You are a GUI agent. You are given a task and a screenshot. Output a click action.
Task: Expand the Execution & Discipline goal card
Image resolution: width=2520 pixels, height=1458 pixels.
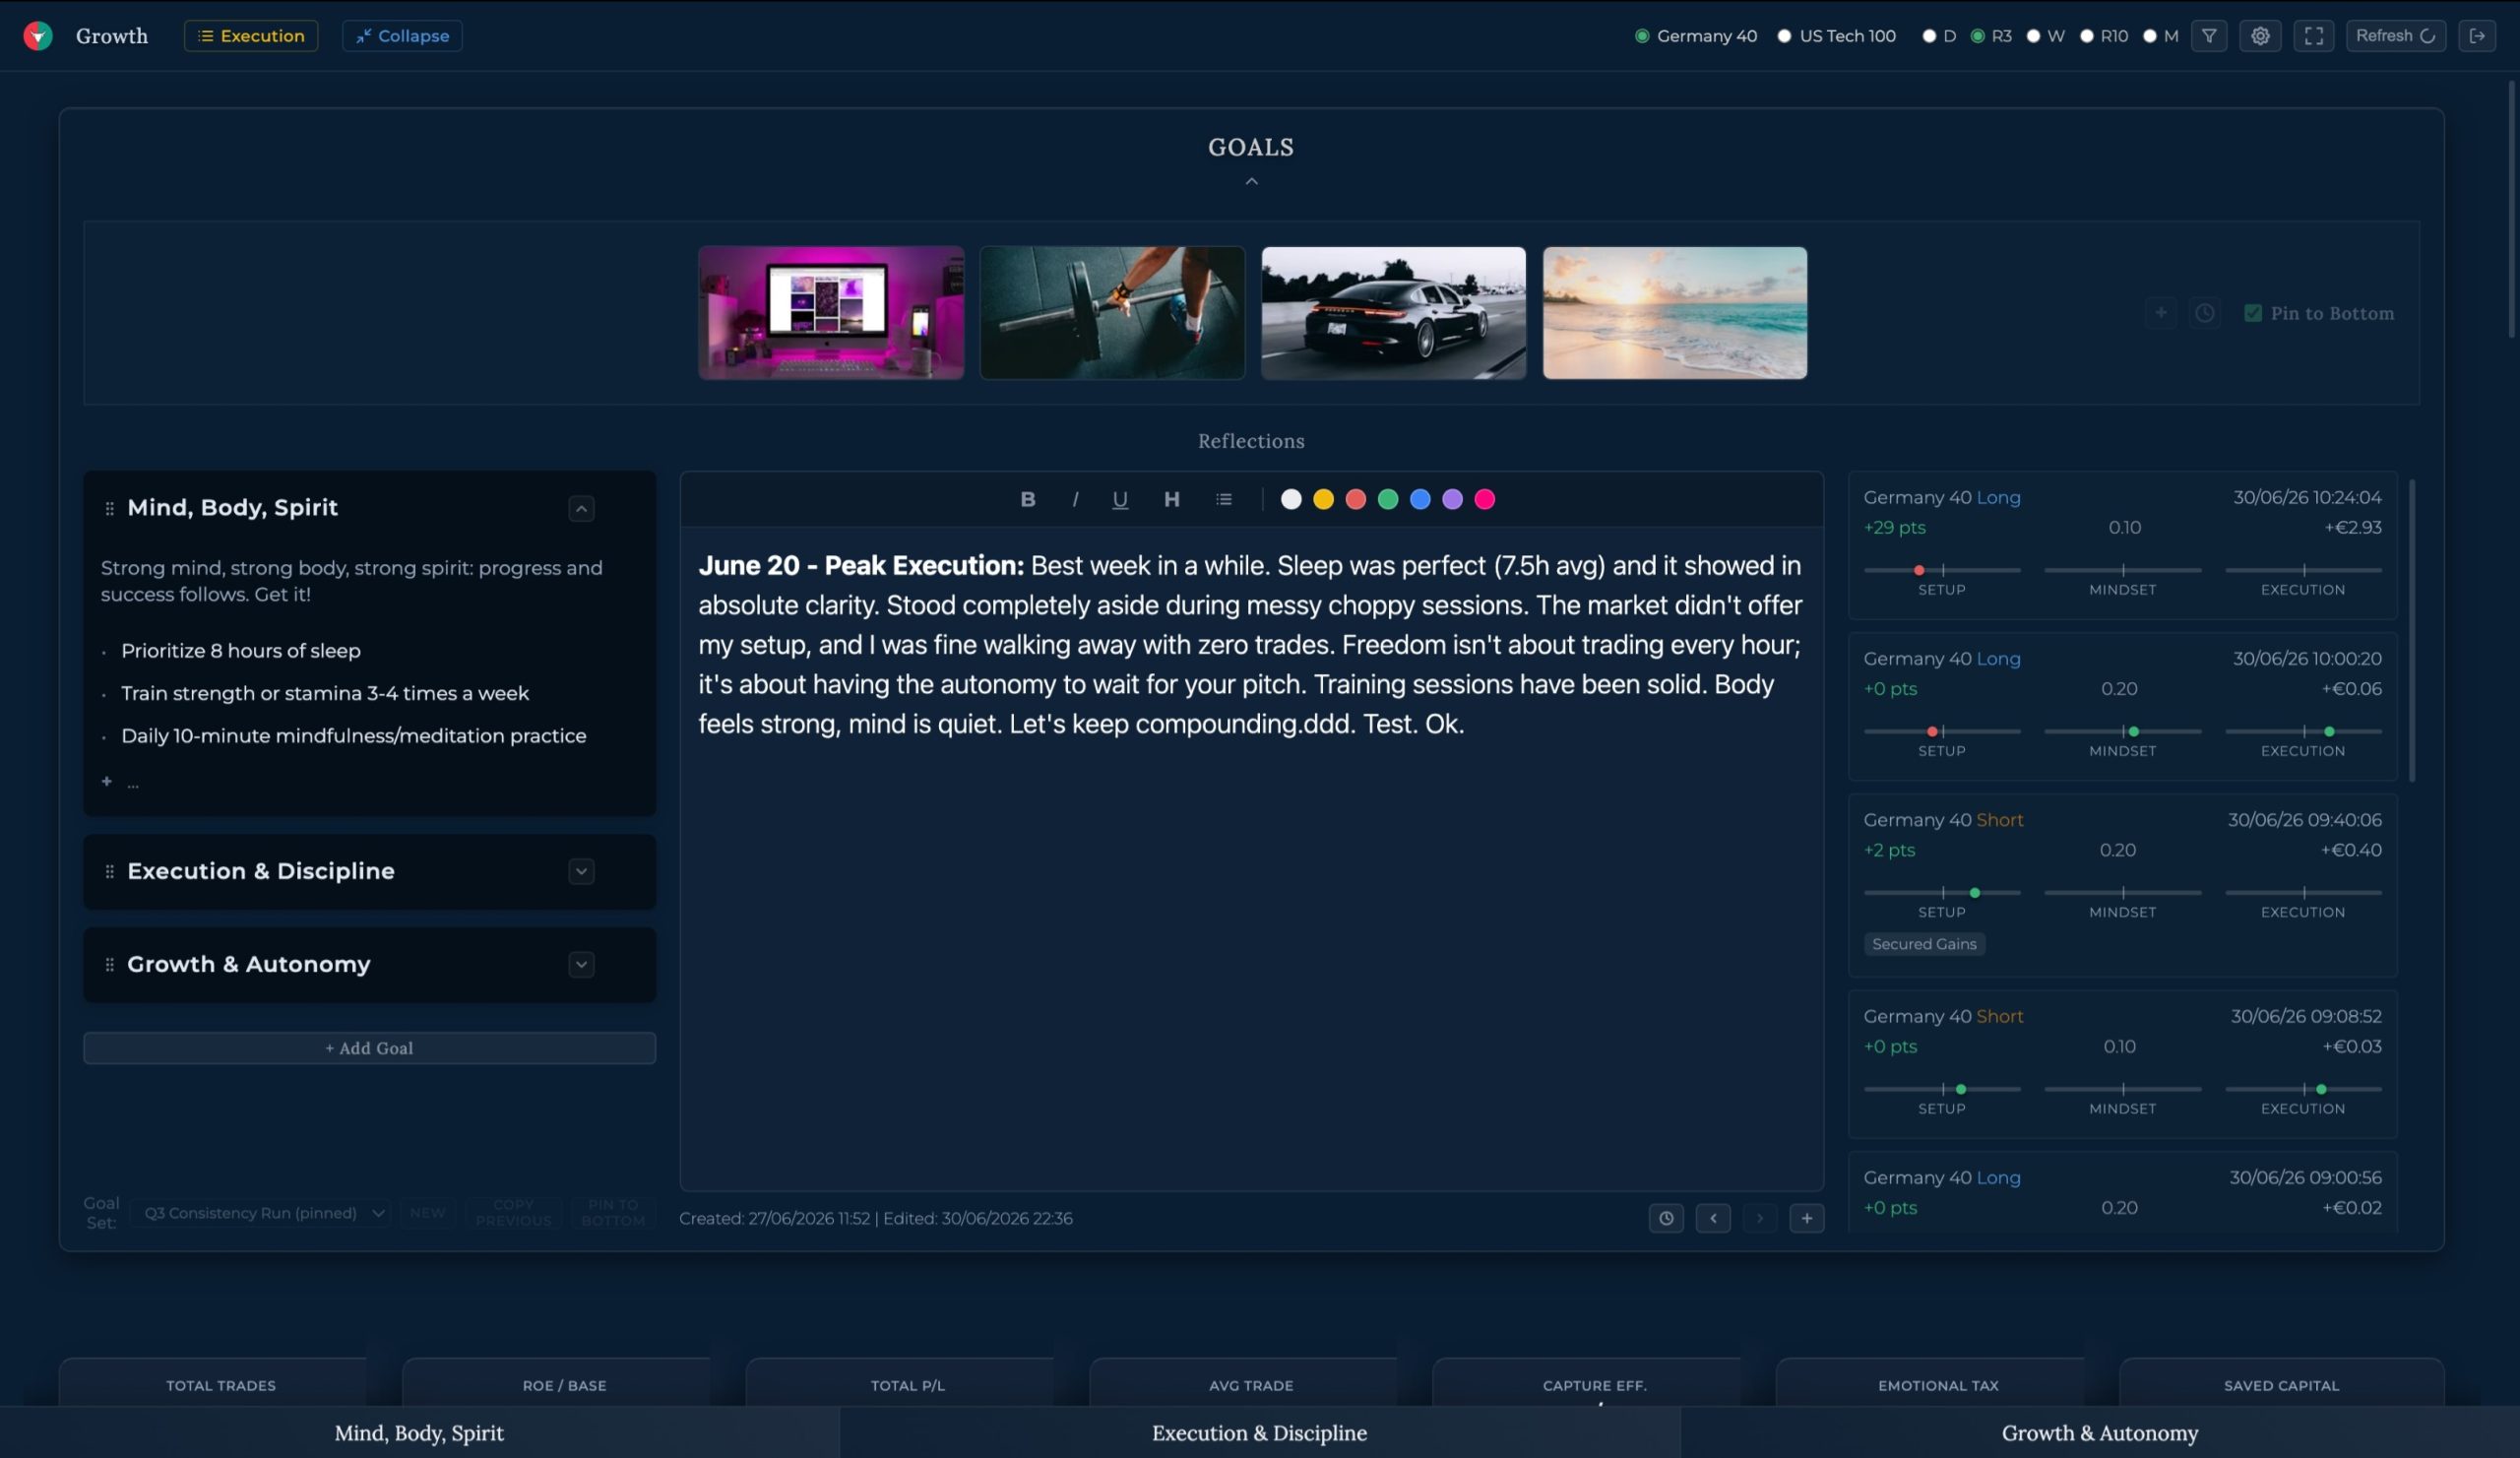[581, 871]
